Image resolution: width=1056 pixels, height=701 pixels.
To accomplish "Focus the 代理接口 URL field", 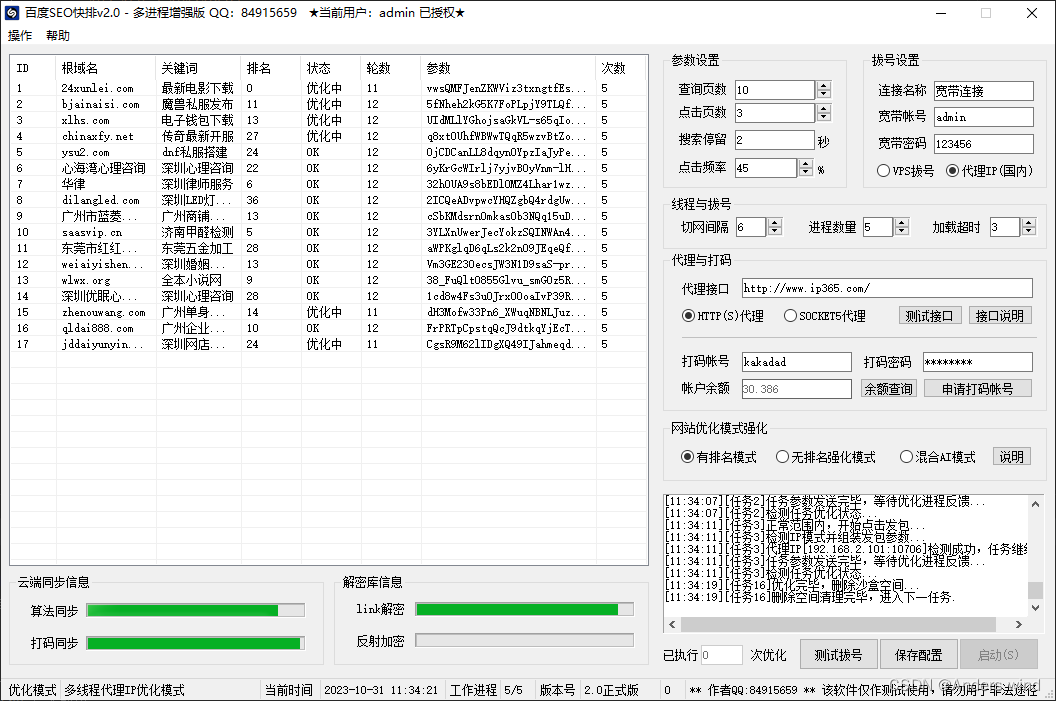I will pyautogui.click(x=887, y=288).
